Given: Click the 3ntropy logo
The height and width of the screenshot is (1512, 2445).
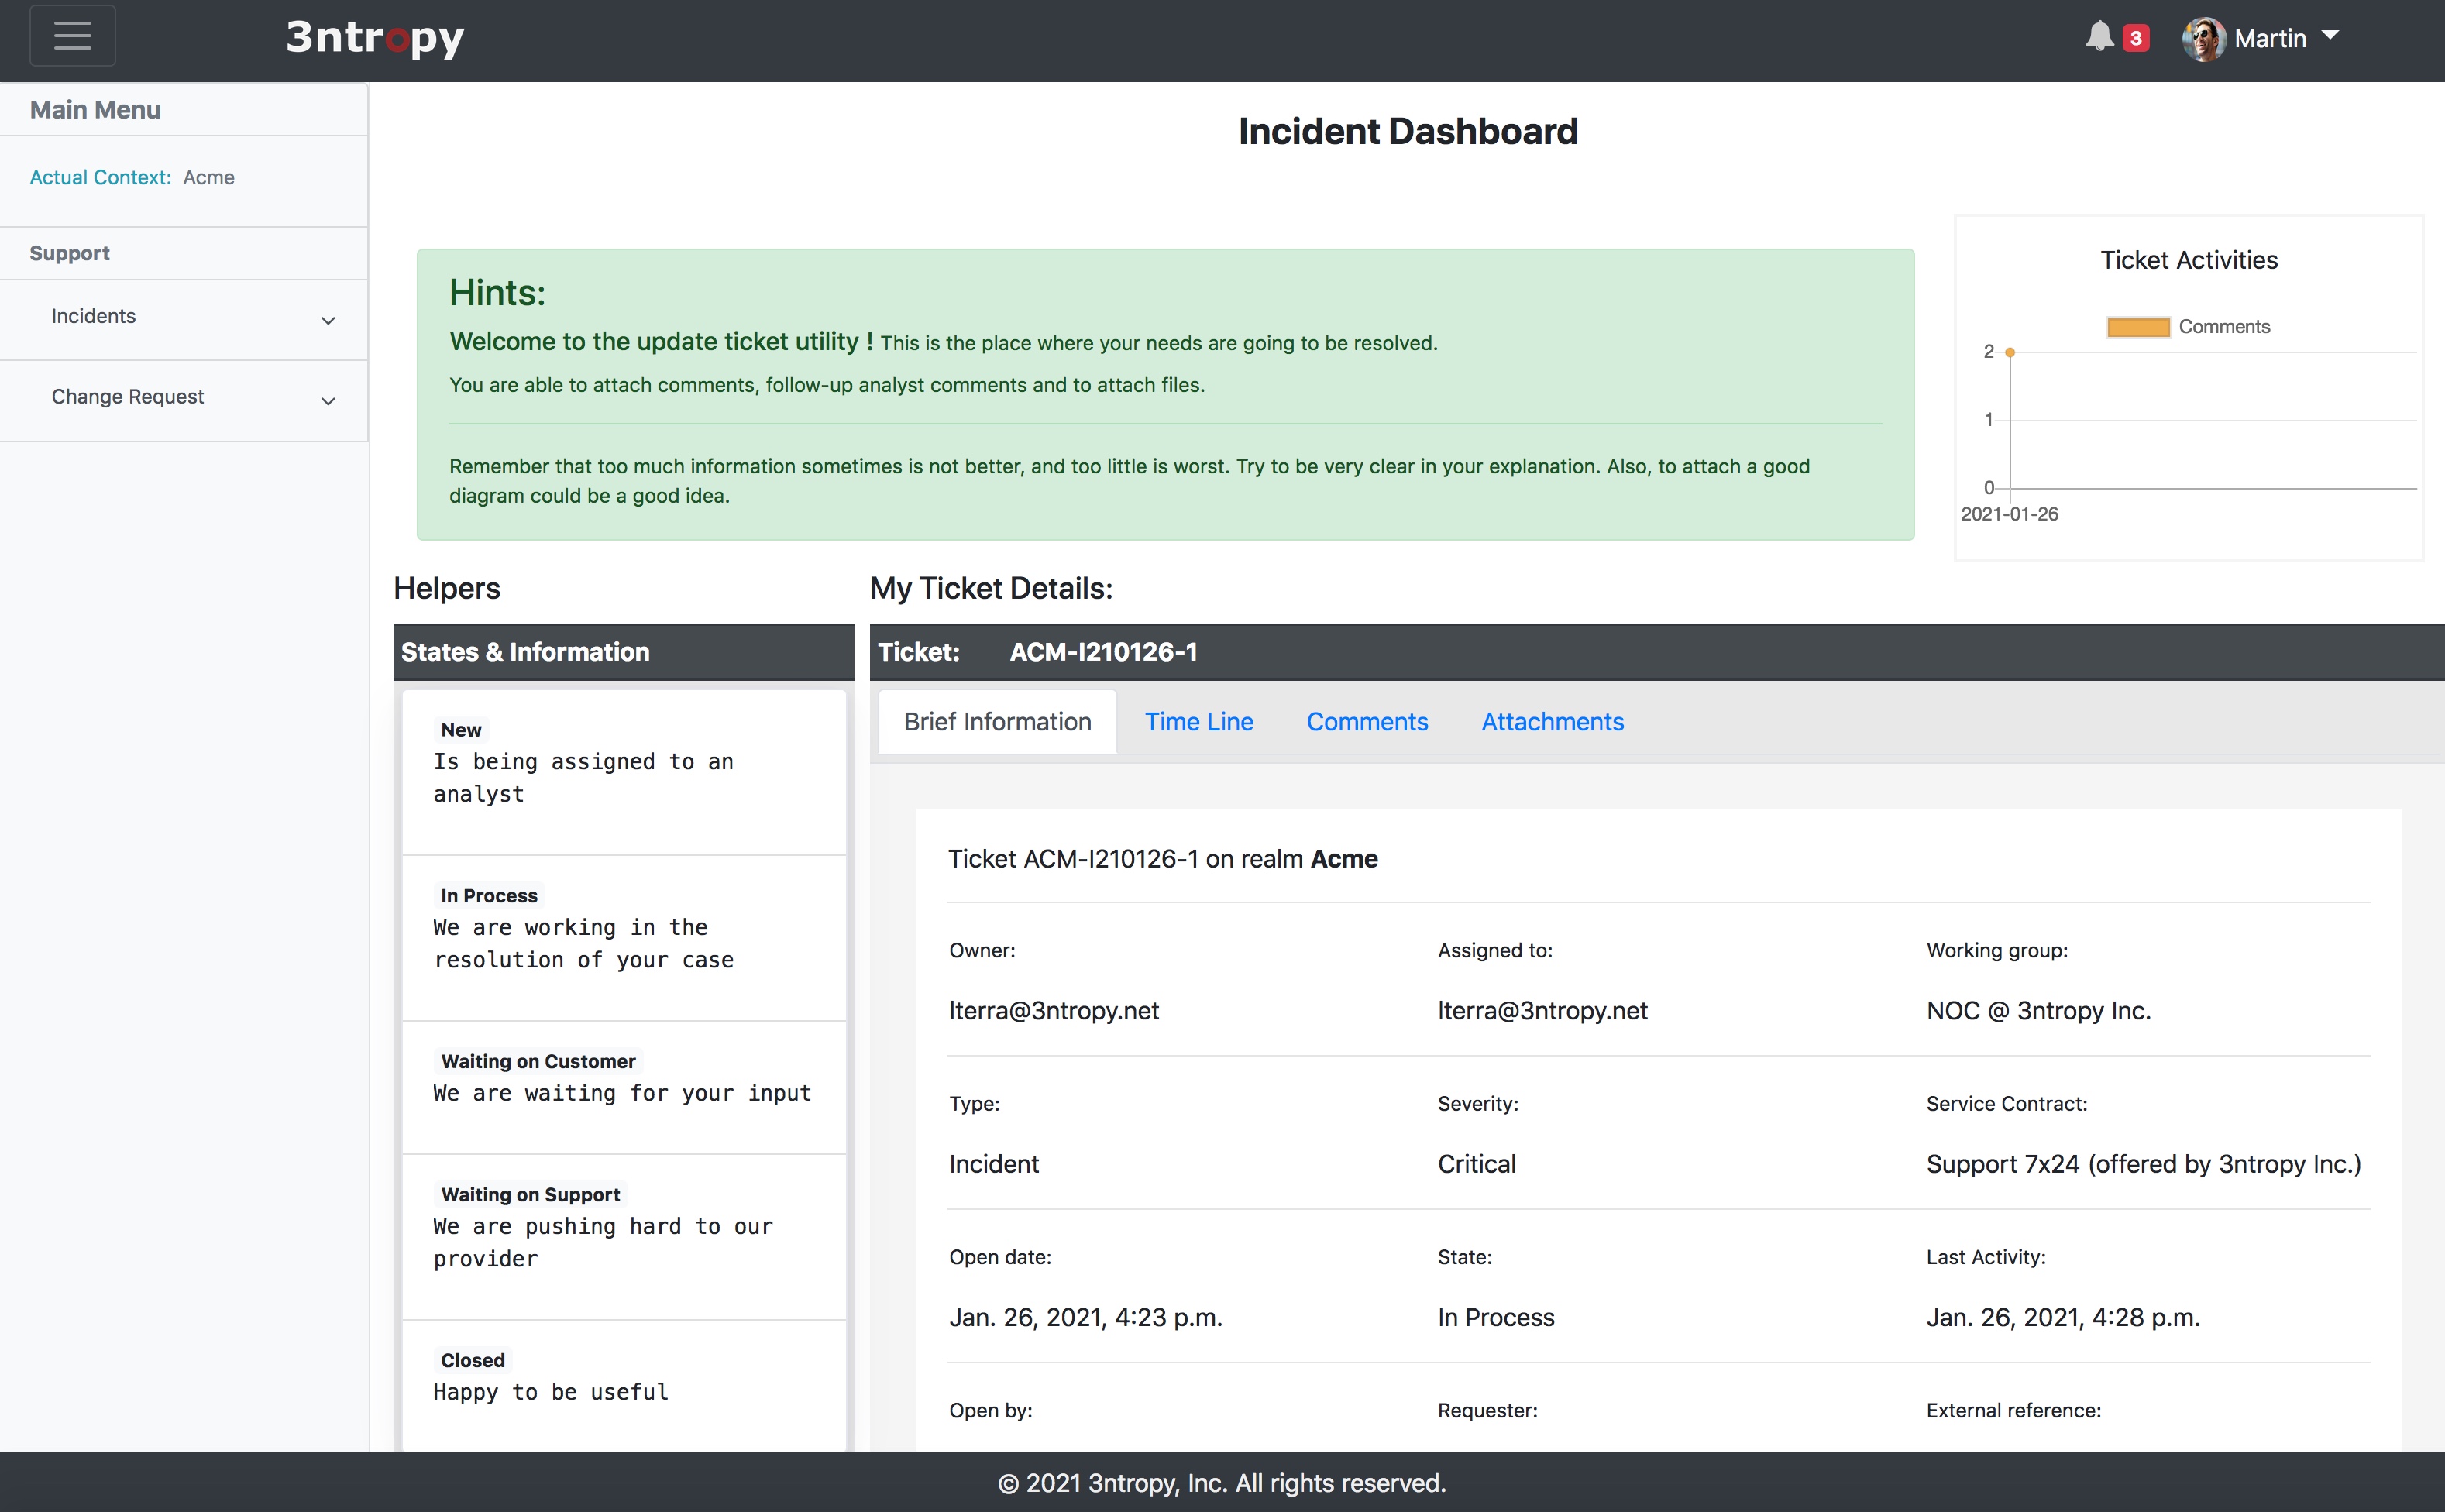Looking at the screenshot, I should (375, 38).
